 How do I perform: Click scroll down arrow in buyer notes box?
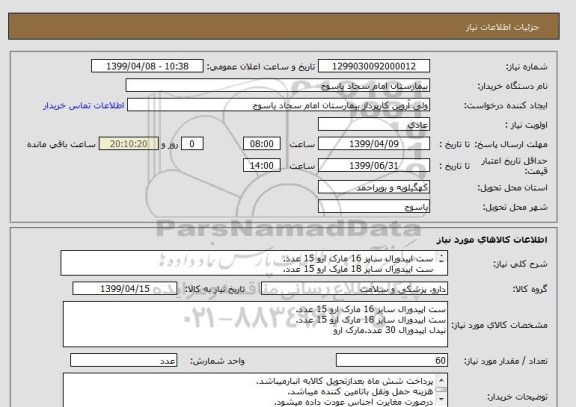pyautogui.click(x=442, y=399)
